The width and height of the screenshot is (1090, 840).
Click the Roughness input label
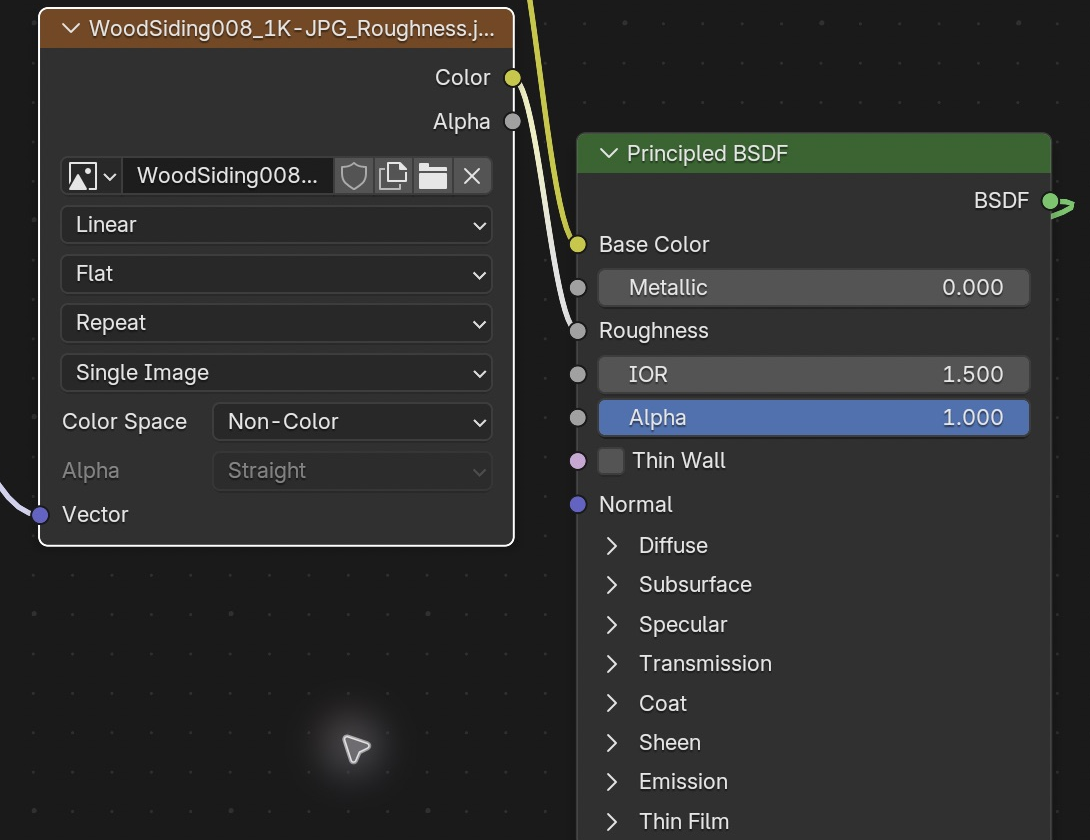(653, 331)
